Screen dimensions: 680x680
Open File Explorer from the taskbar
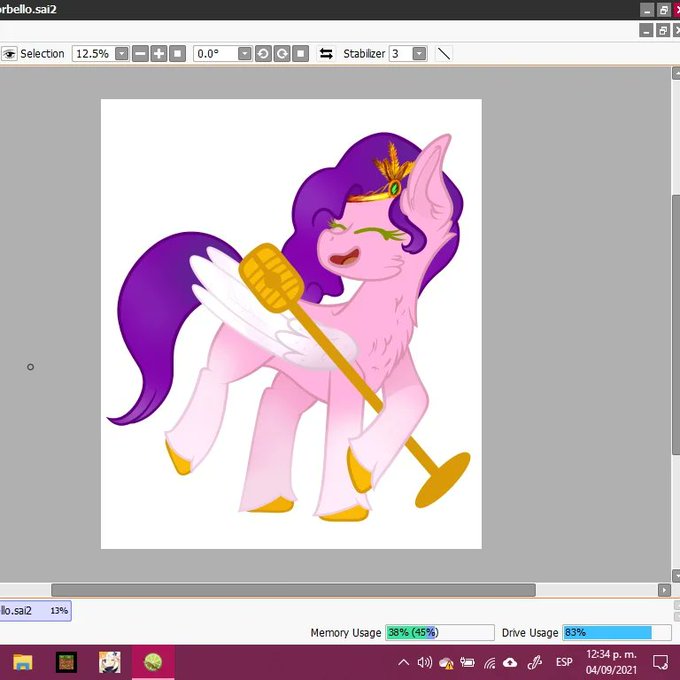[x=23, y=662]
